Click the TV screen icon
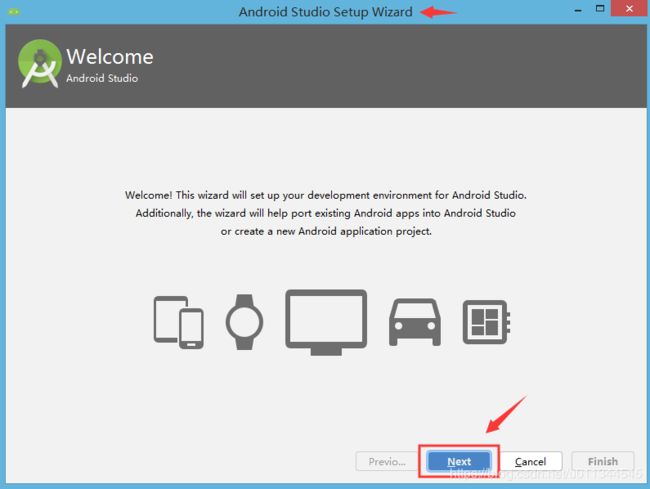Screen dimensions: 650x489 pyautogui.click(x=326, y=322)
